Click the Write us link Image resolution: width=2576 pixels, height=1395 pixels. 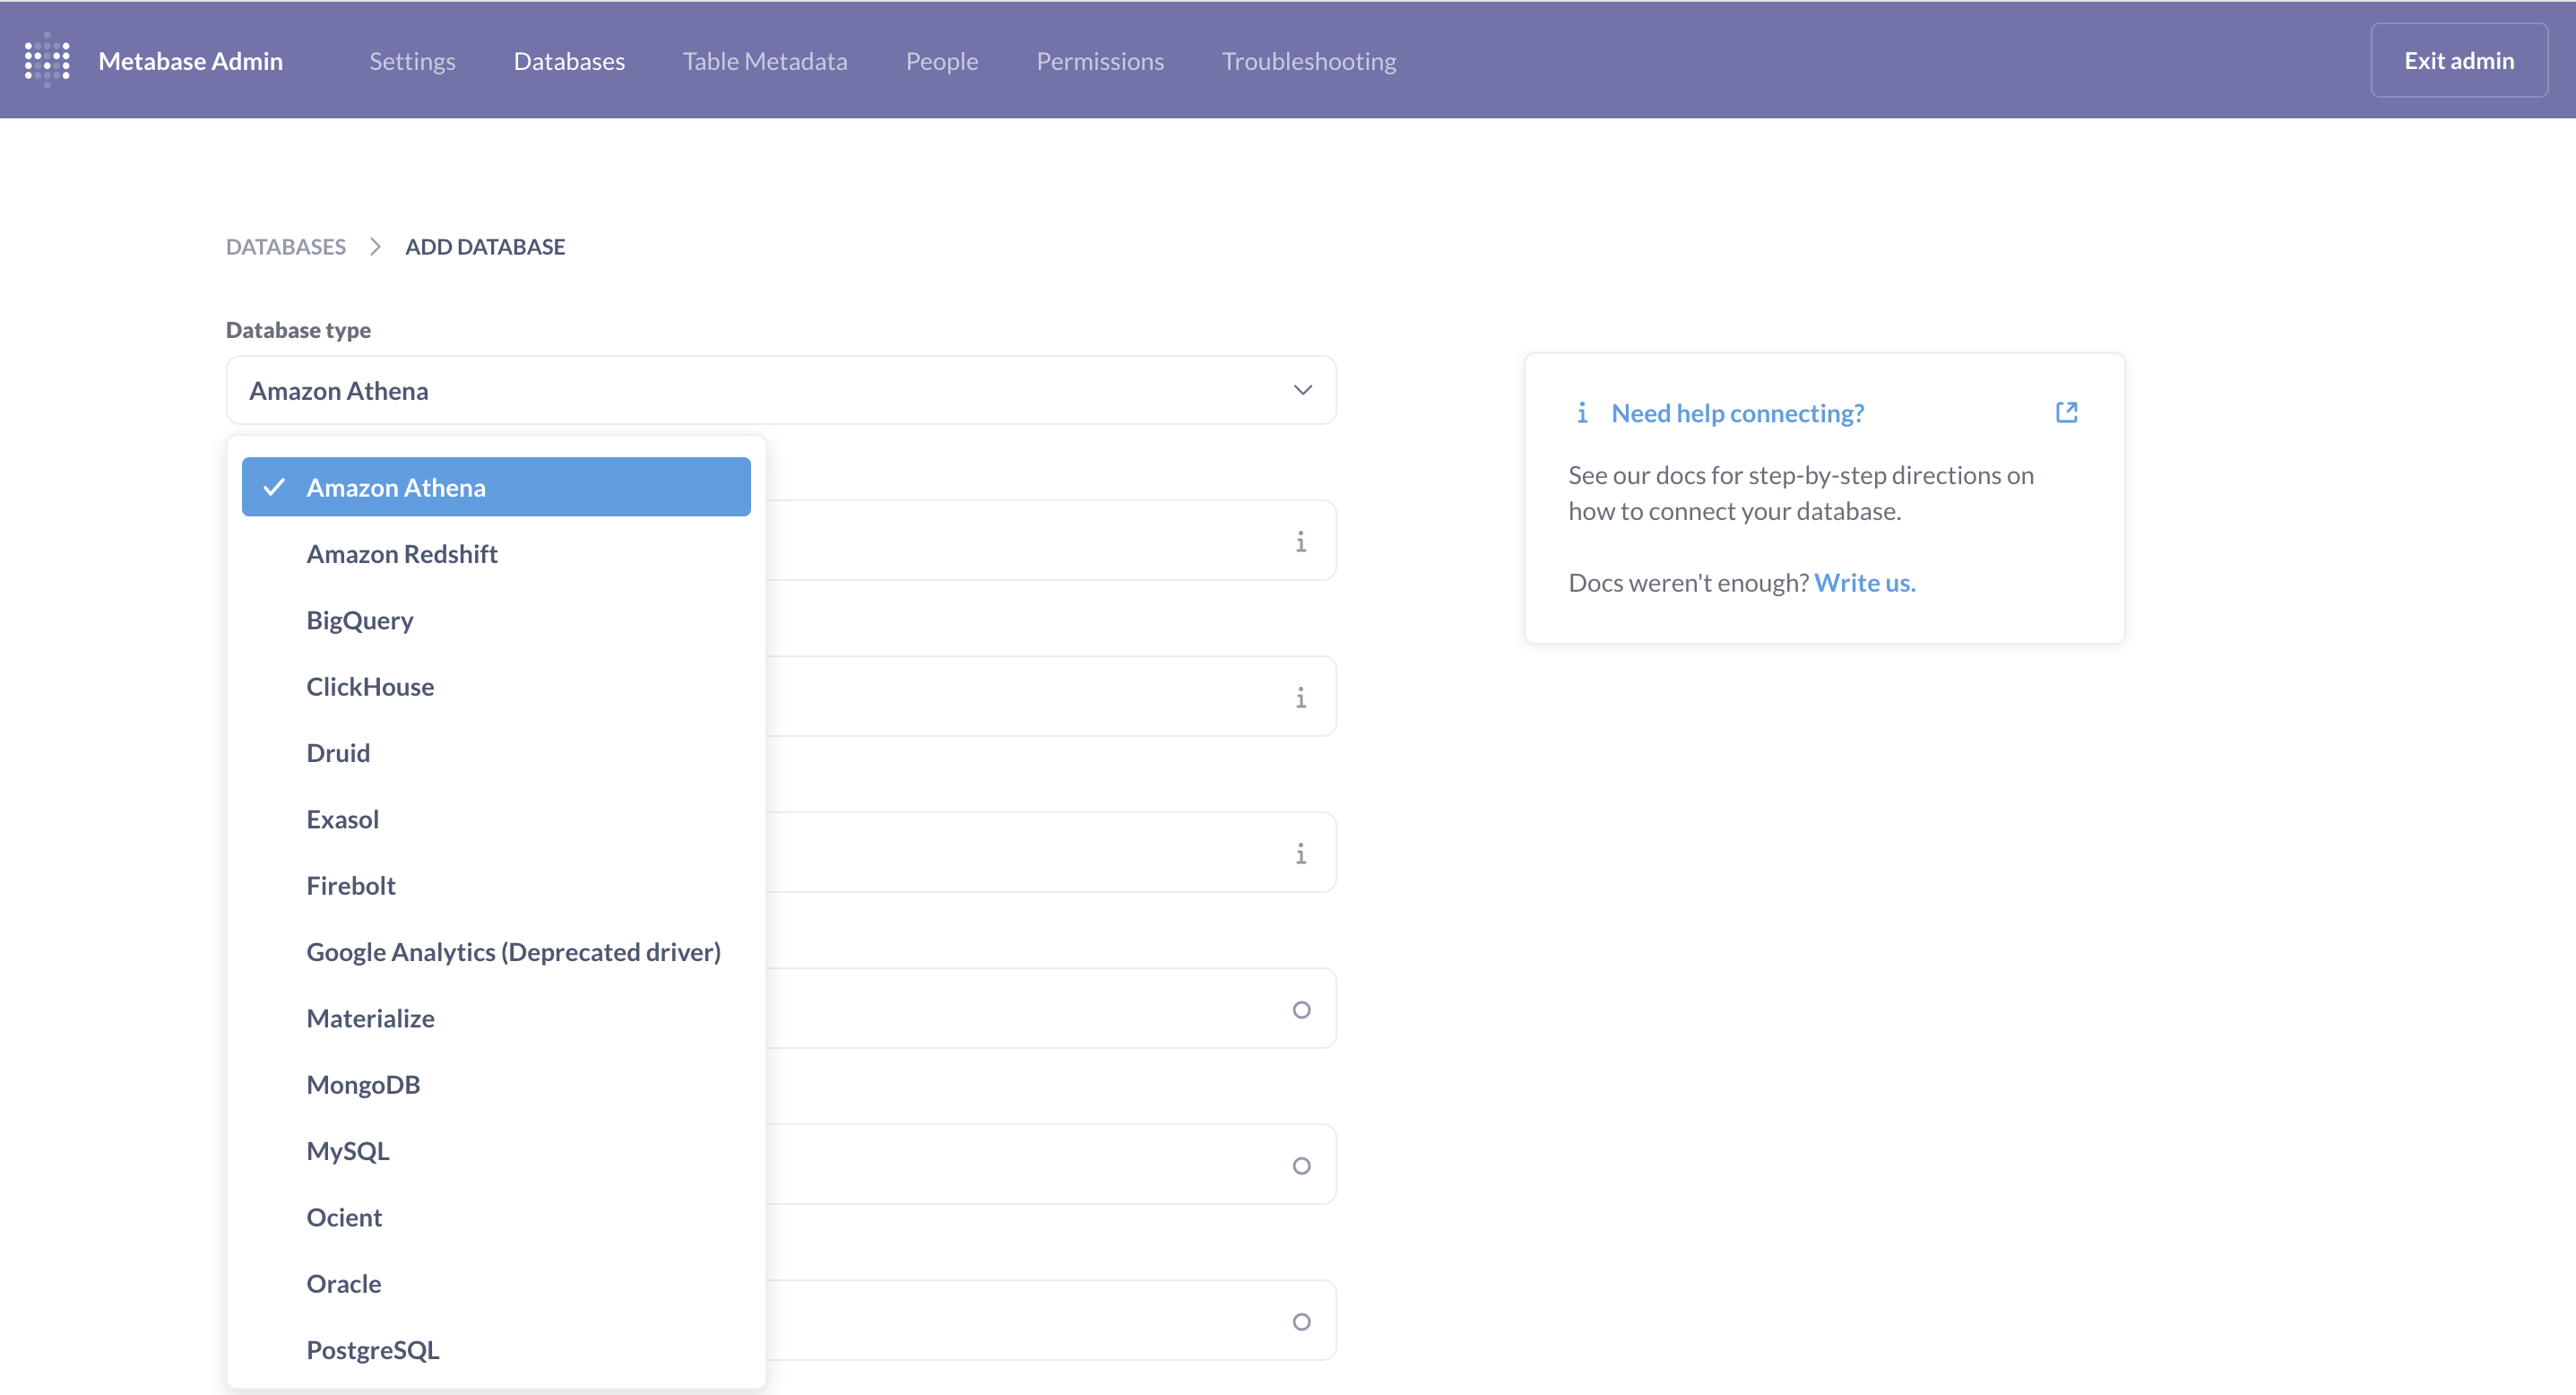[1865, 582]
